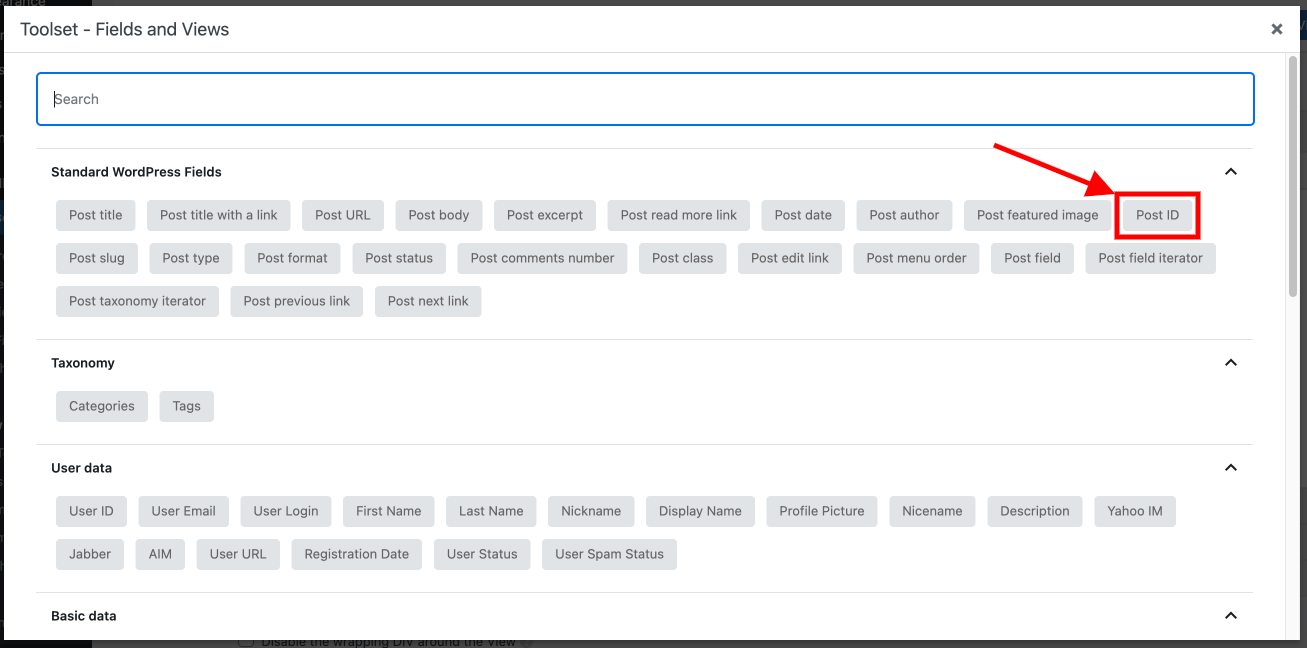The width and height of the screenshot is (1307, 648).
Task: Choose the User Email field
Action: click(x=184, y=511)
